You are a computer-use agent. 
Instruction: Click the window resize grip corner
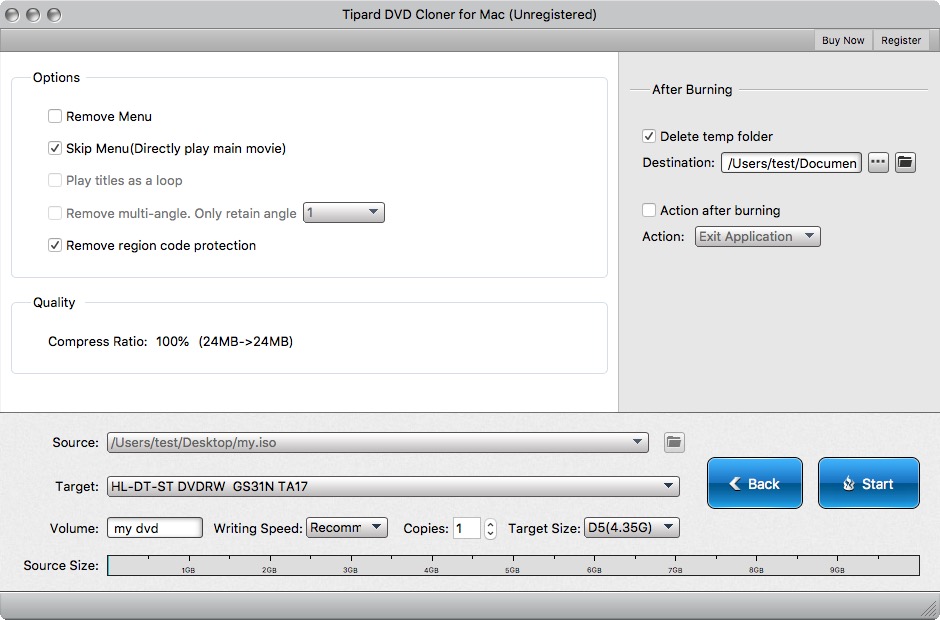929,609
